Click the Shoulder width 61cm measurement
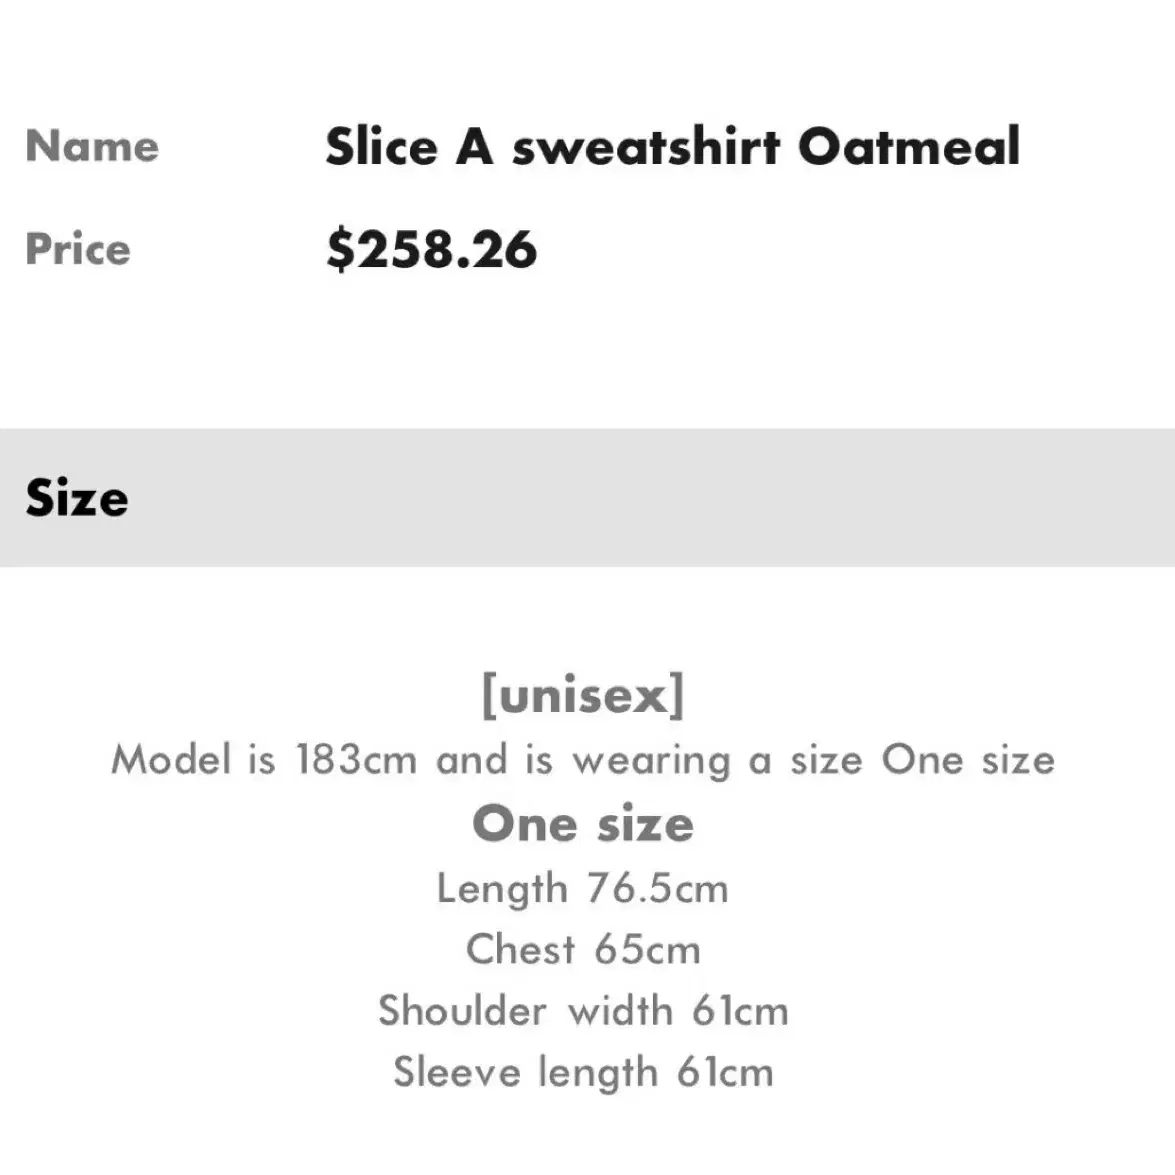The height and width of the screenshot is (1175, 1175). pyautogui.click(x=583, y=1010)
